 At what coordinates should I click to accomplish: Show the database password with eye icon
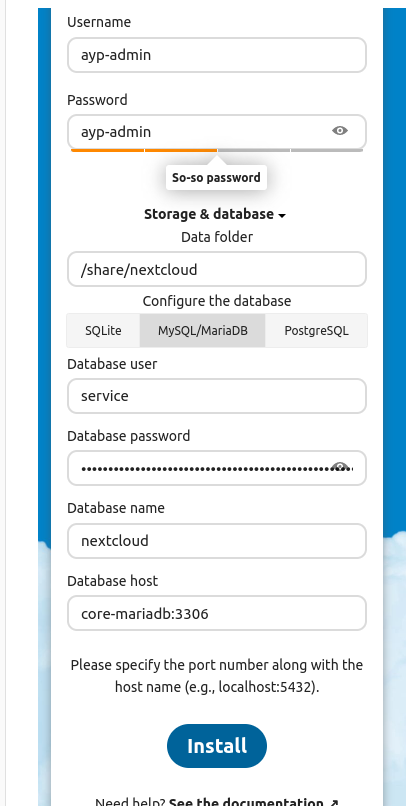340,467
